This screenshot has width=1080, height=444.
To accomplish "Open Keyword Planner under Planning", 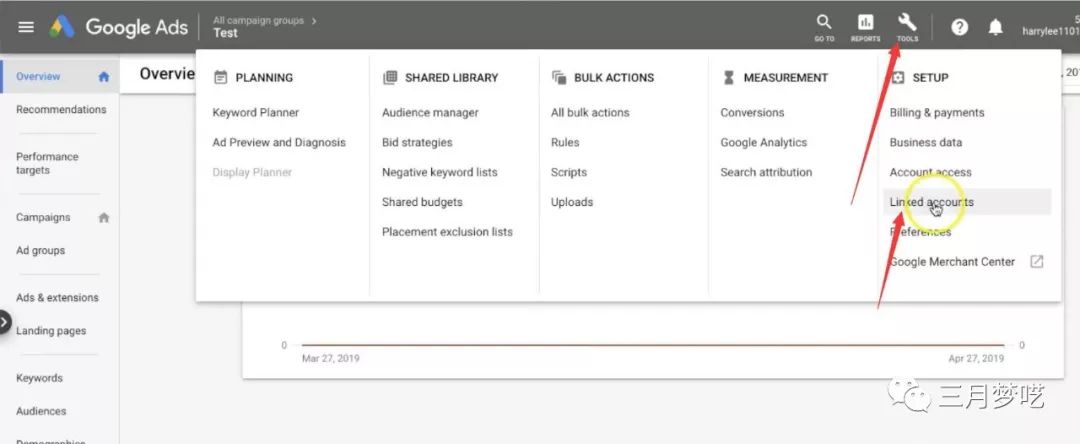I will point(255,113).
